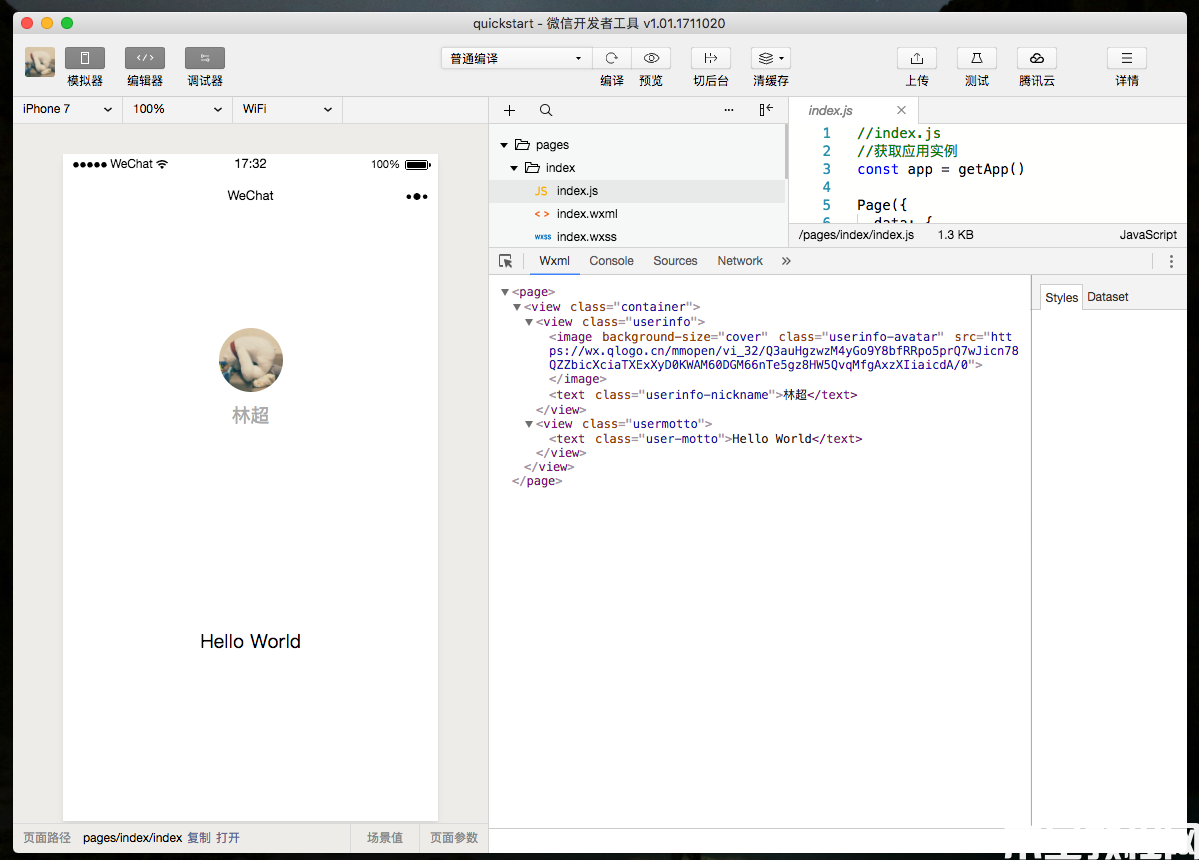1199x860 pixels.
Task: Collapse the index folder
Action: click(514, 168)
